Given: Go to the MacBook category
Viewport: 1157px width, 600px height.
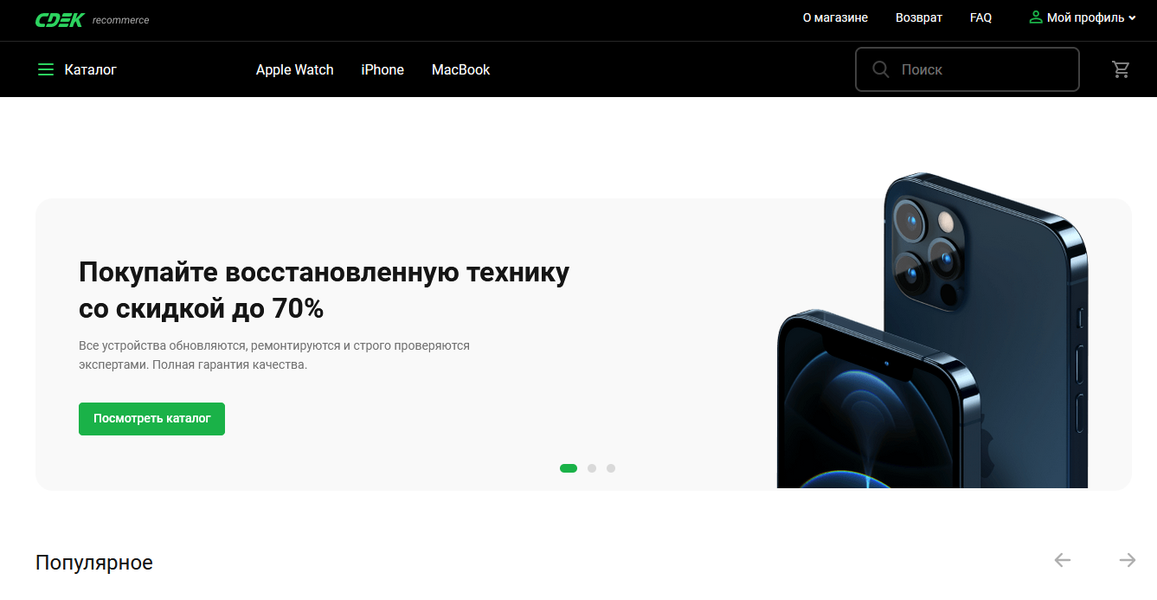Looking at the screenshot, I should (x=460, y=69).
